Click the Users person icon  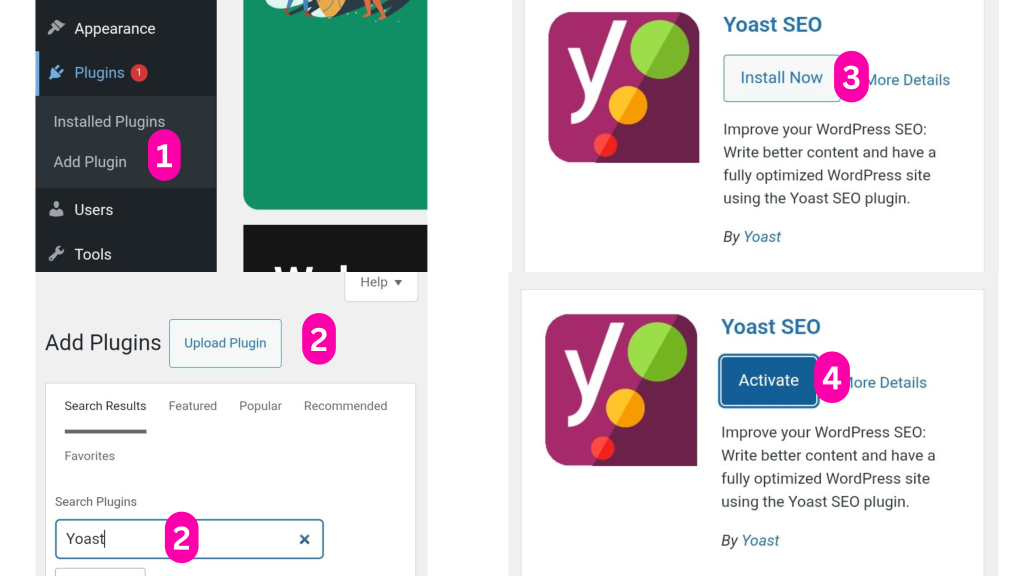tap(56, 209)
